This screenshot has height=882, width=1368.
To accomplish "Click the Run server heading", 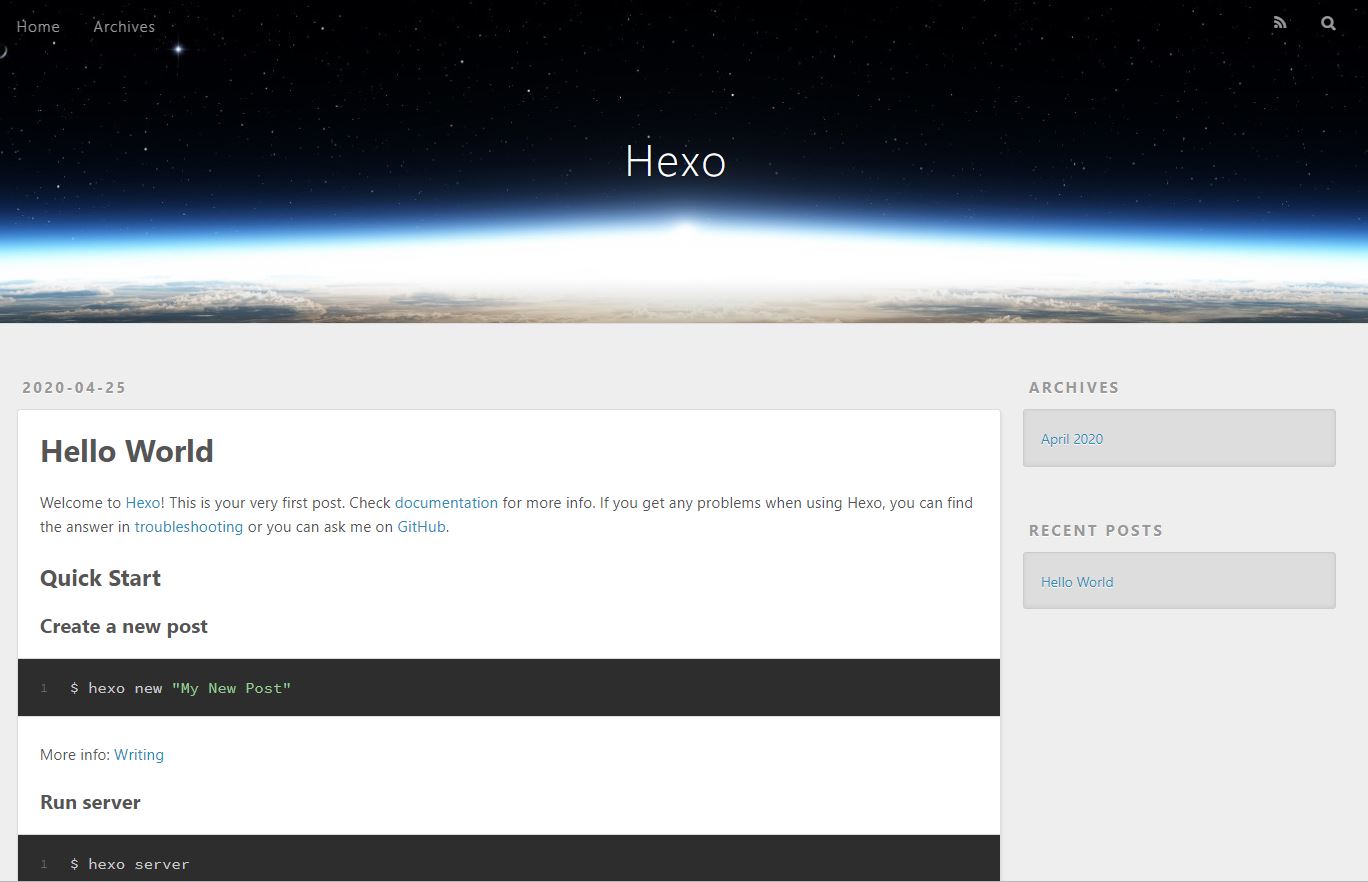I will point(90,803).
